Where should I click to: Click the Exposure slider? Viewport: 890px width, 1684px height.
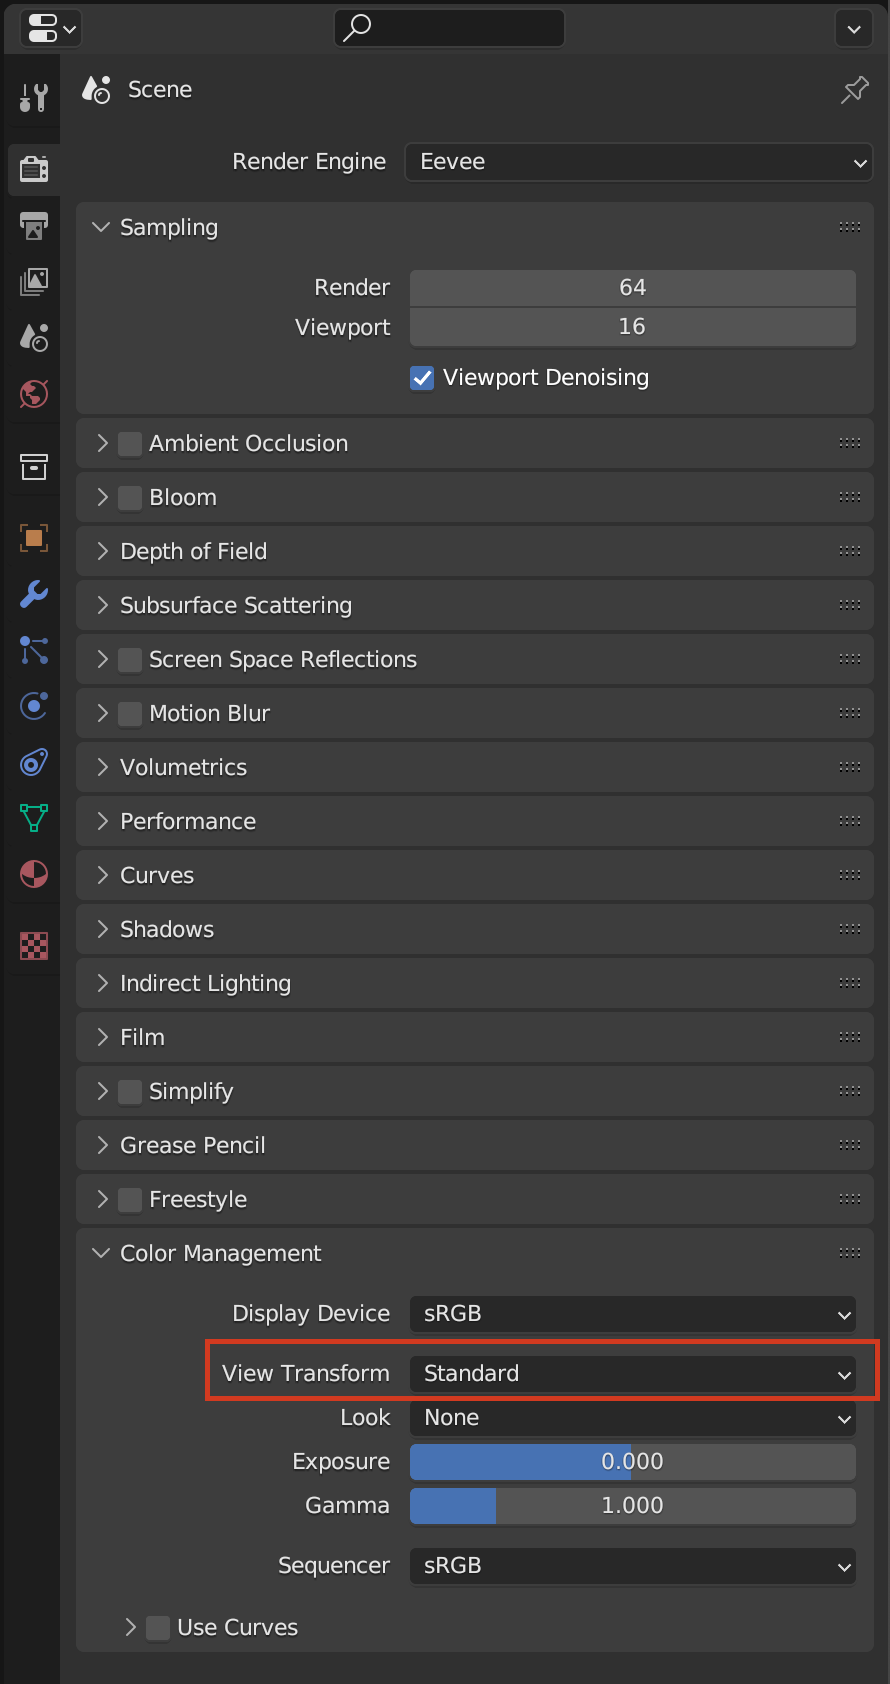pos(632,1461)
